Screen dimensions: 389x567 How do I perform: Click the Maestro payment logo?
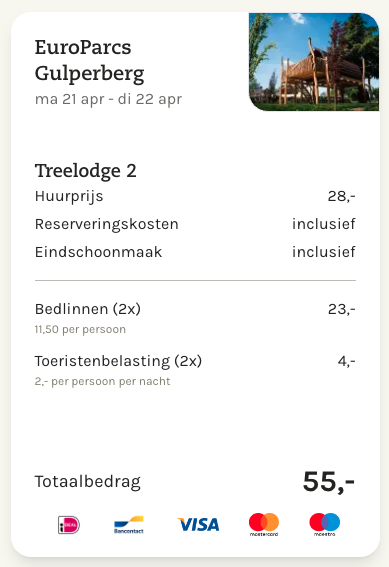pyautogui.click(x=325, y=524)
